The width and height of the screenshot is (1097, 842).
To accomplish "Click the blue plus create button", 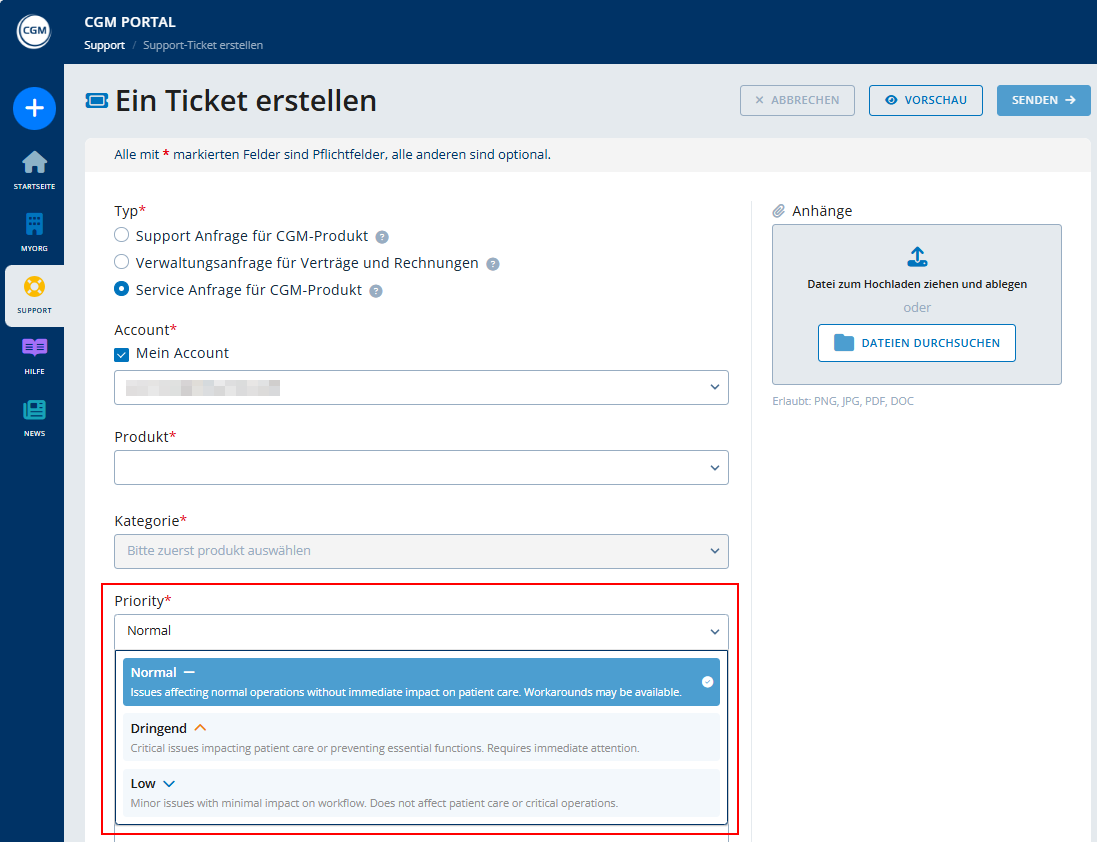I will 34,108.
